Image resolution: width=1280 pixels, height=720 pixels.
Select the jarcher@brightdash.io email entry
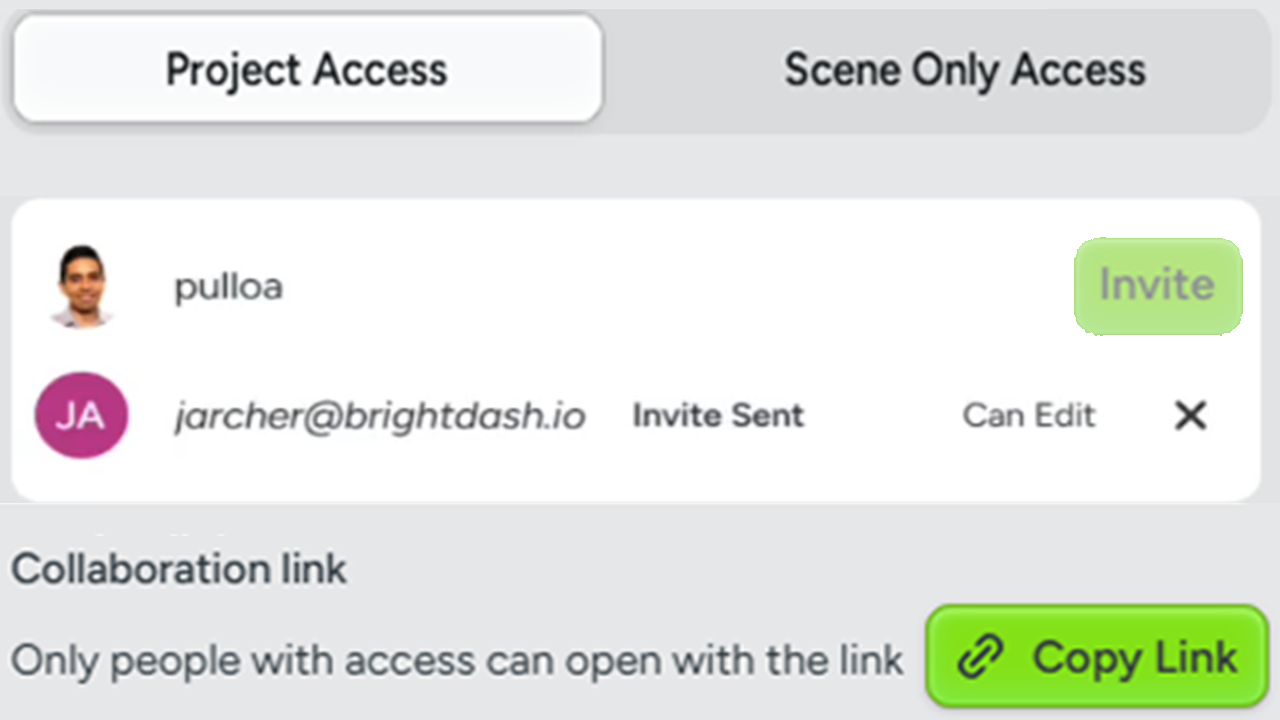pos(379,416)
